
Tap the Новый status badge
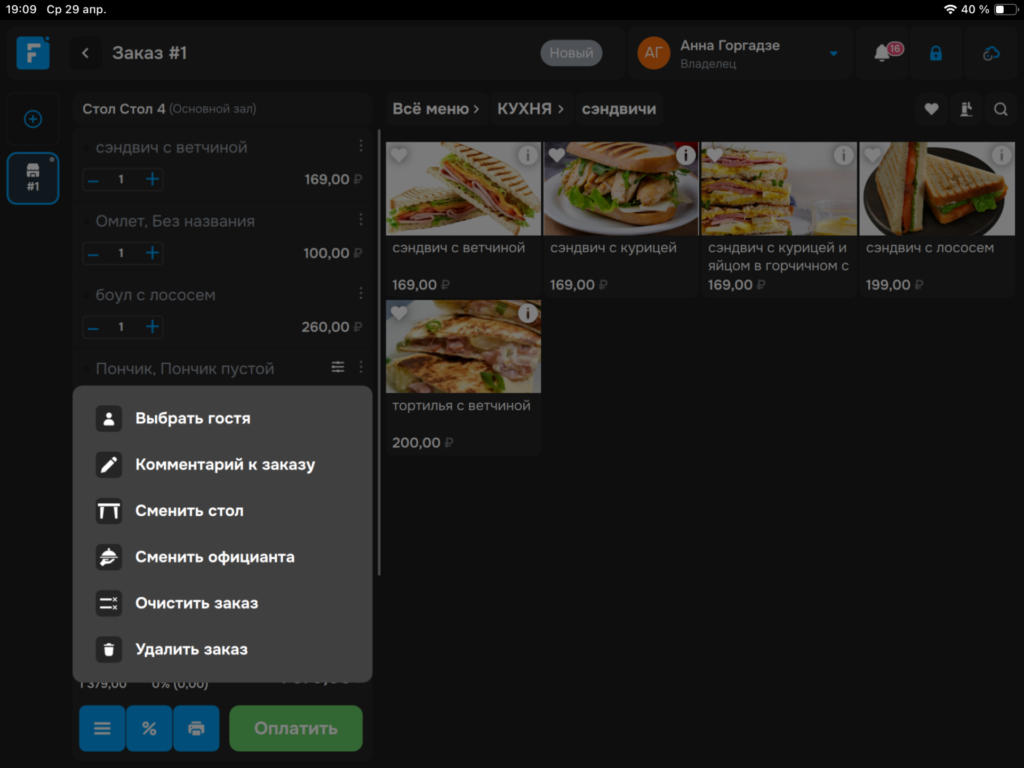571,53
